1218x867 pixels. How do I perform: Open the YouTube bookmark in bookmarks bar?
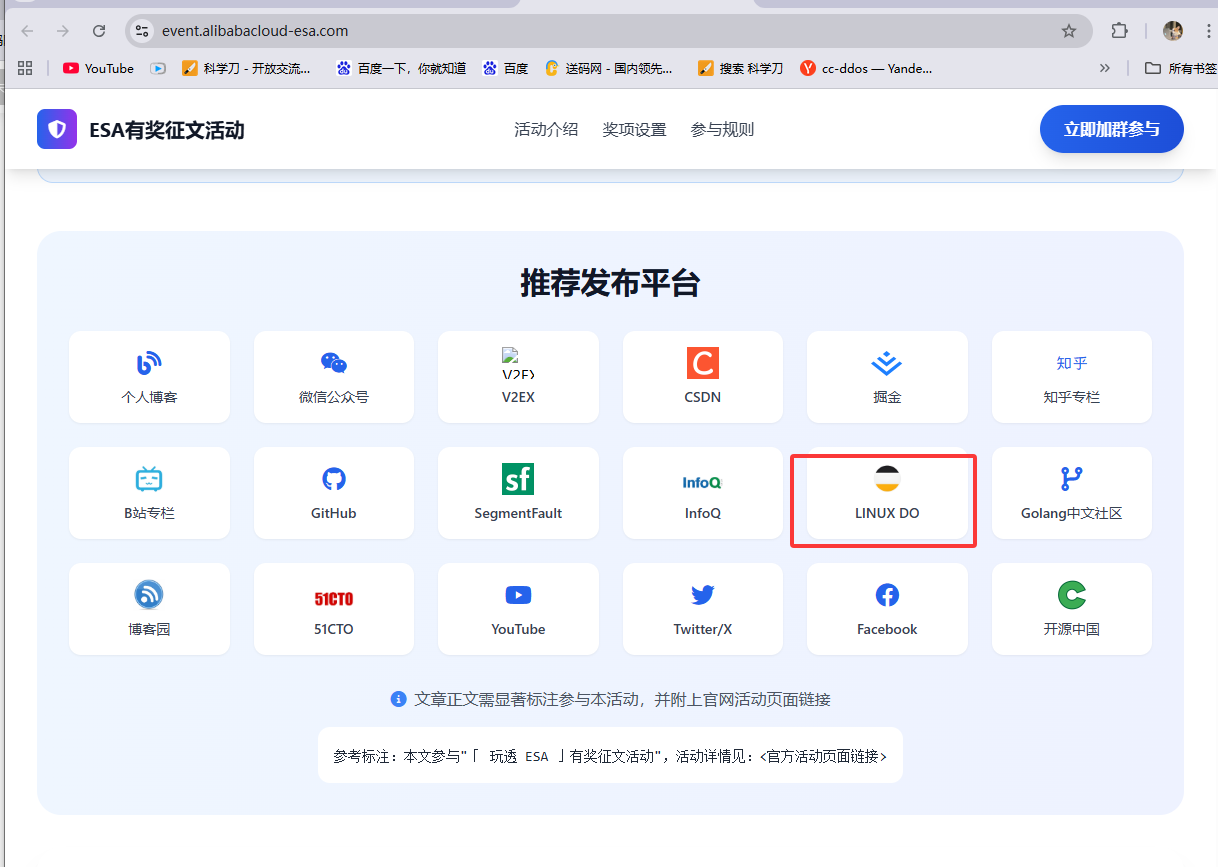click(x=98, y=68)
